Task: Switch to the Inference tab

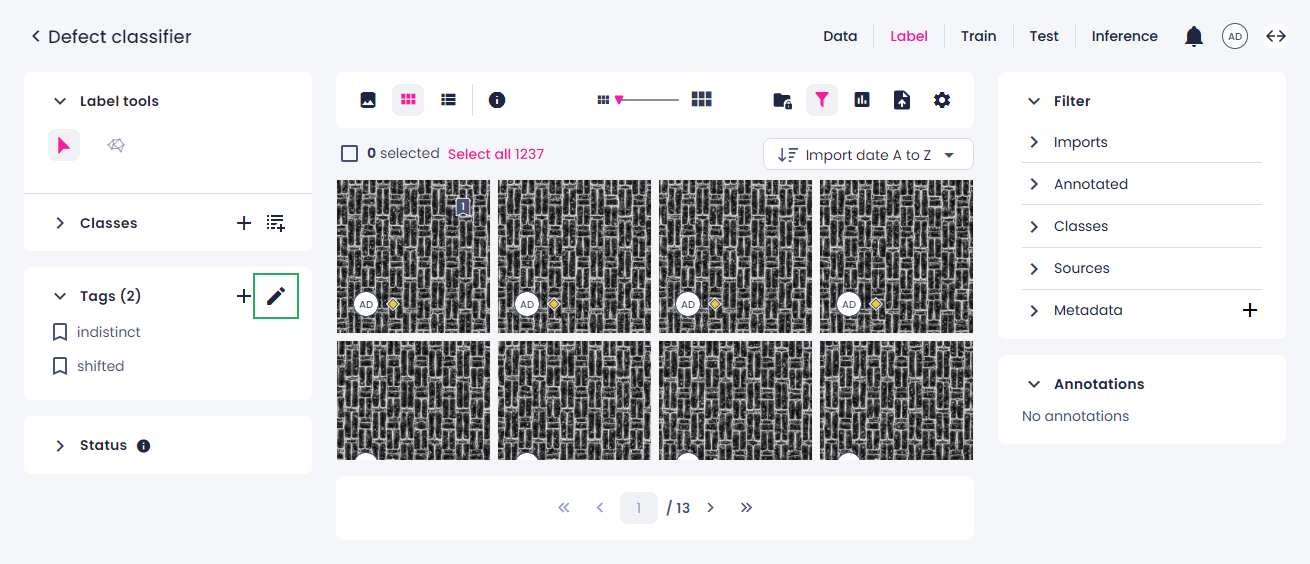Action: point(1125,36)
